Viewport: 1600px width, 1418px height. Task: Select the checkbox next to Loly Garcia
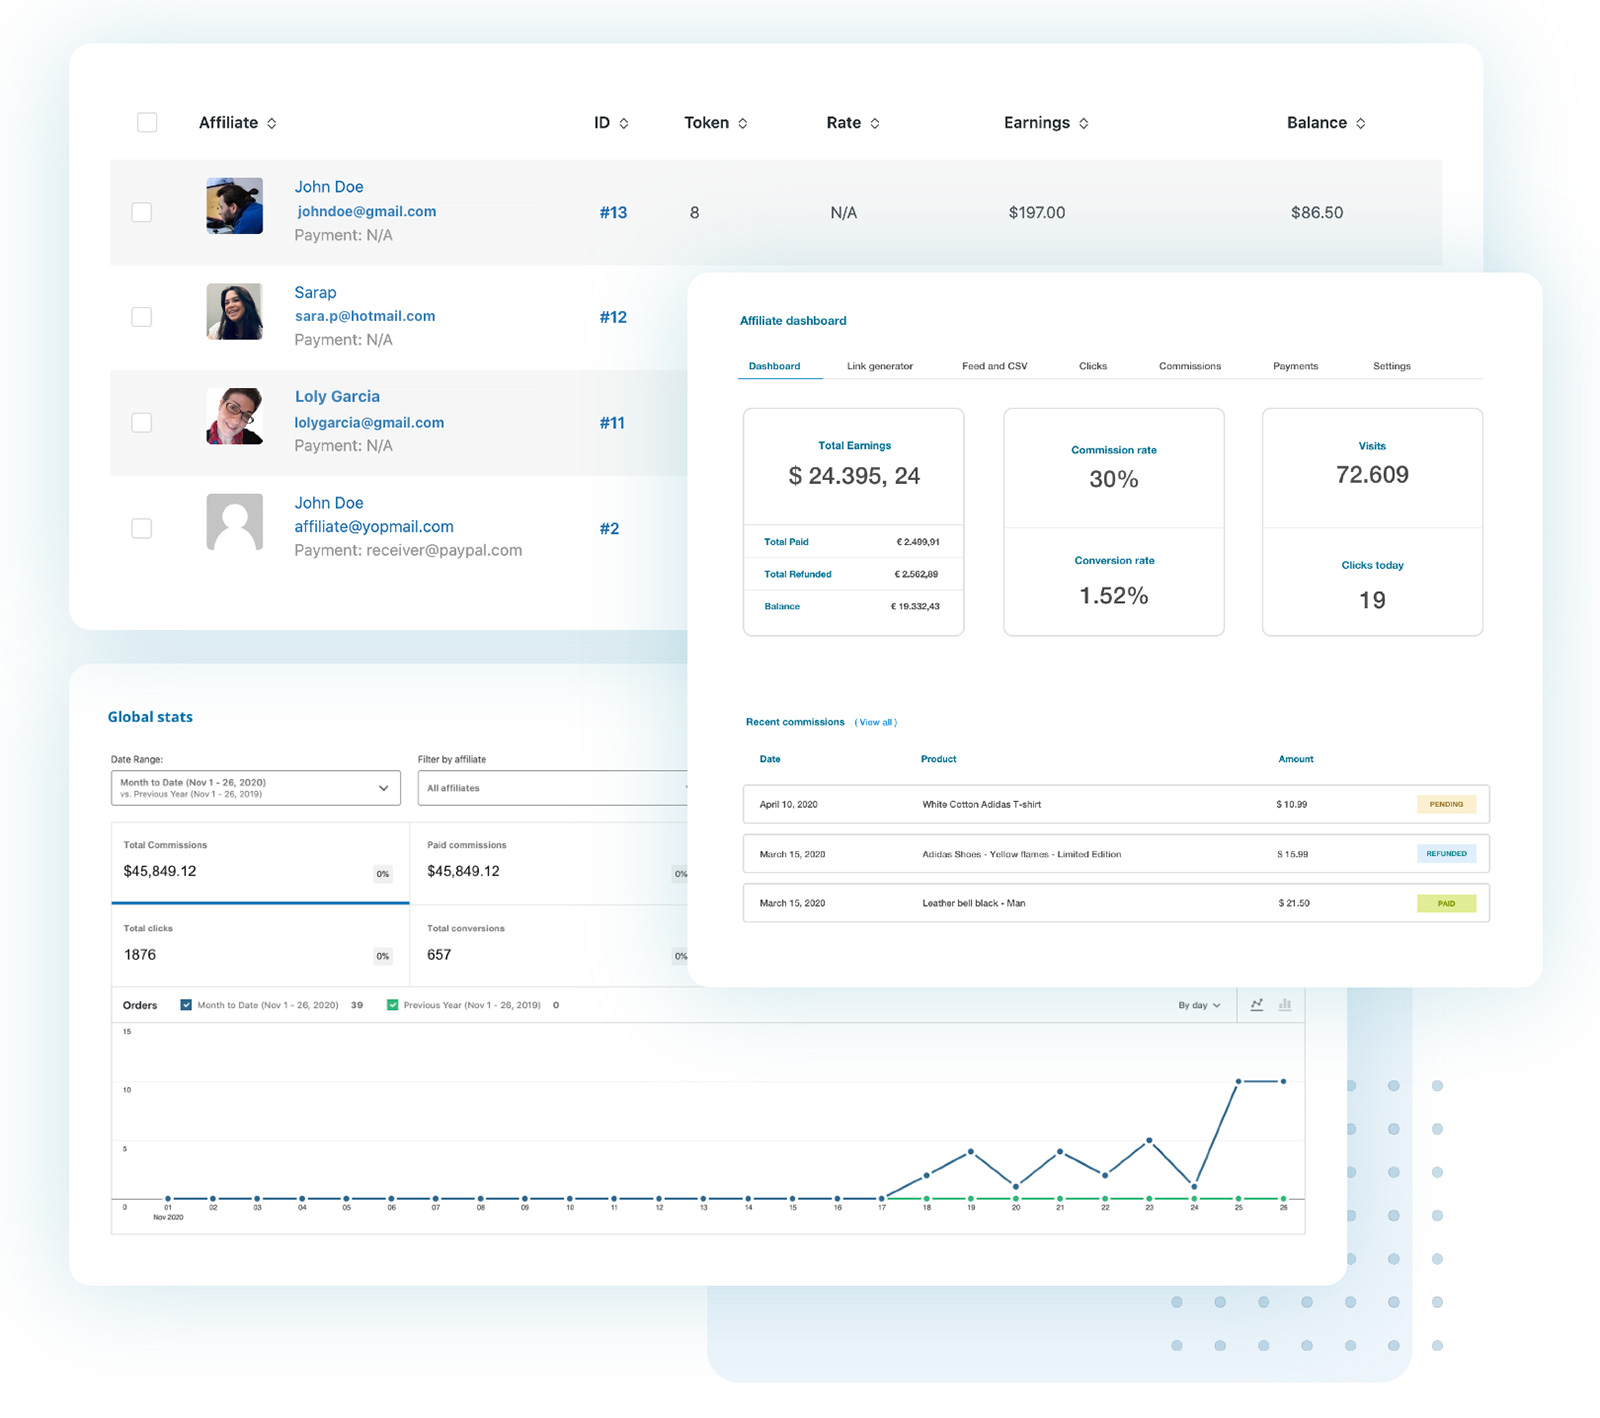click(141, 422)
